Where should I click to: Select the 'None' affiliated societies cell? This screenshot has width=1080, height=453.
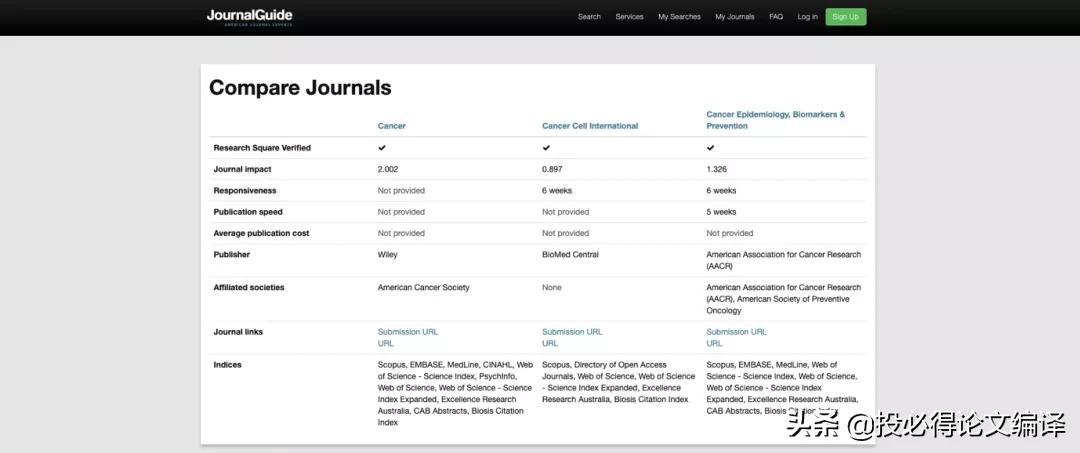pyautogui.click(x=552, y=288)
